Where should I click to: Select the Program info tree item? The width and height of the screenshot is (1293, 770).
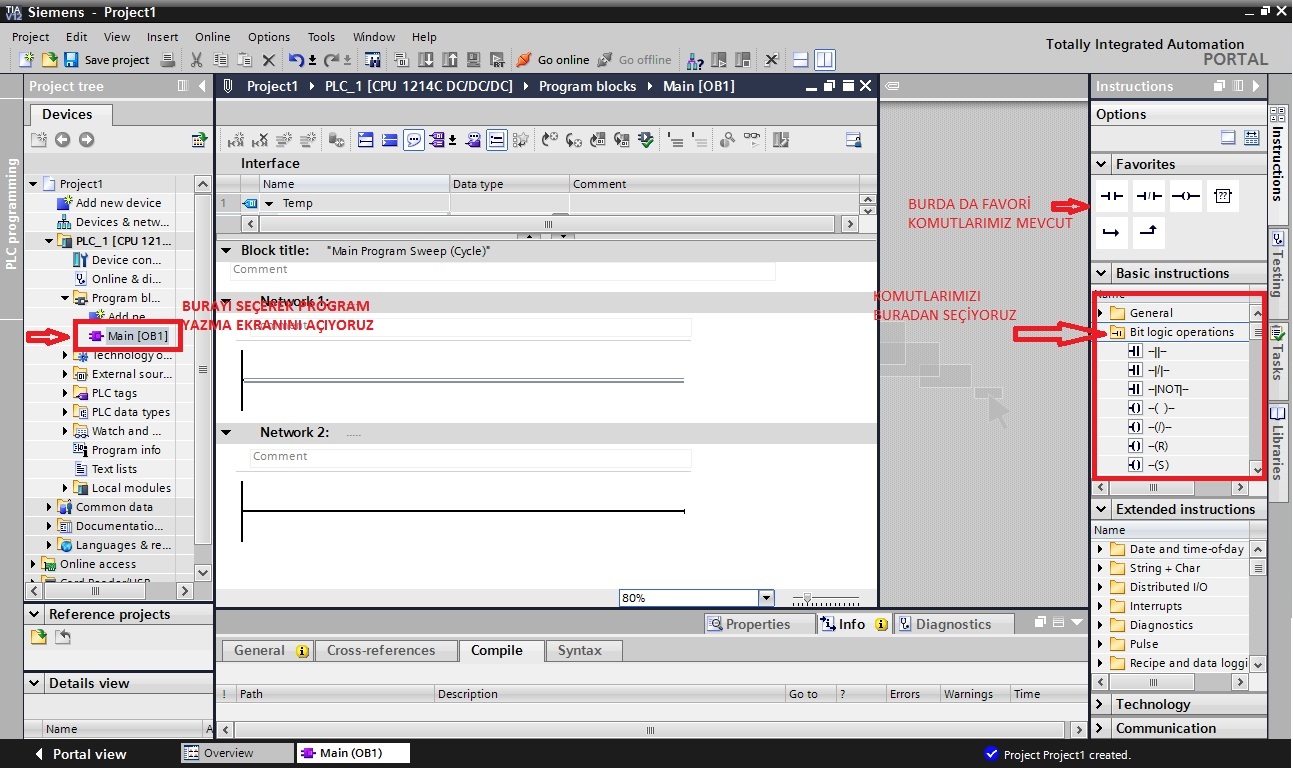126,450
